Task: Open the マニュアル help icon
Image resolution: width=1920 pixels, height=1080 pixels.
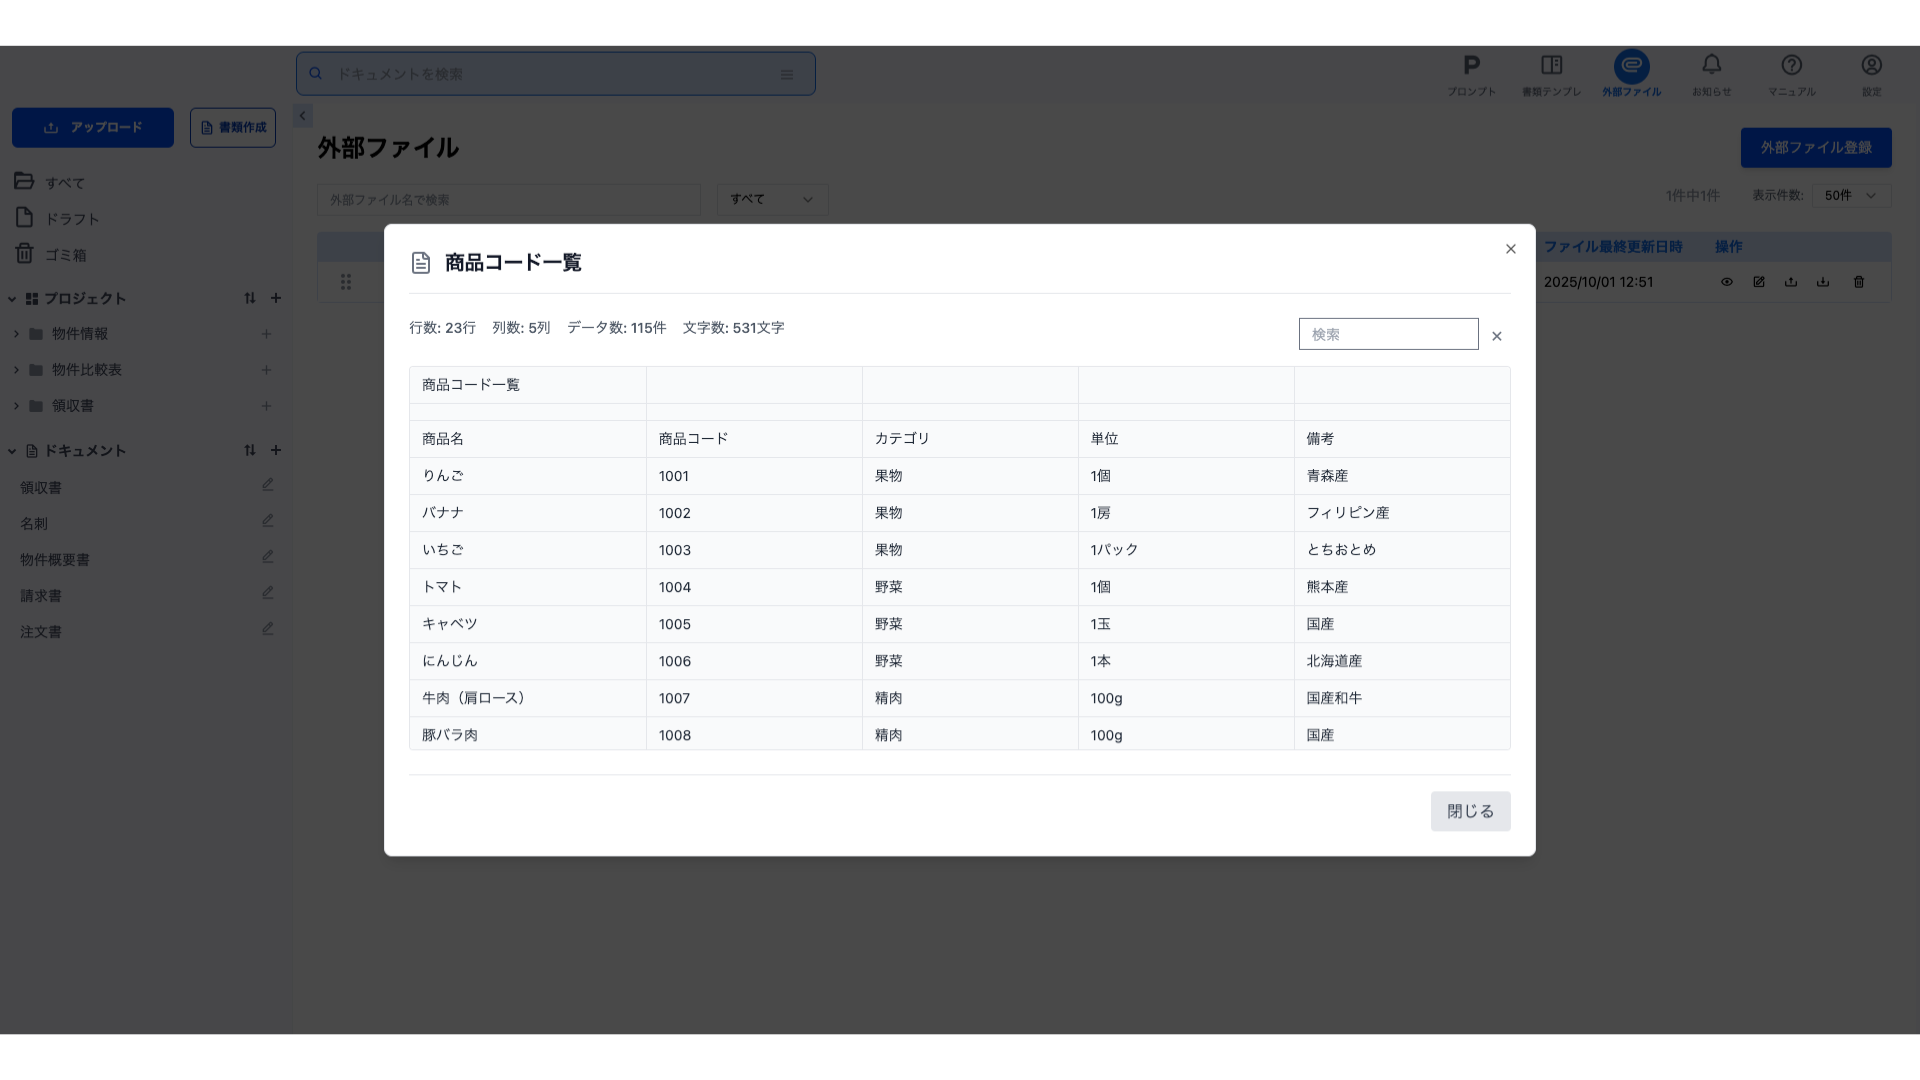Action: pyautogui.click(x=1791, y=74)
